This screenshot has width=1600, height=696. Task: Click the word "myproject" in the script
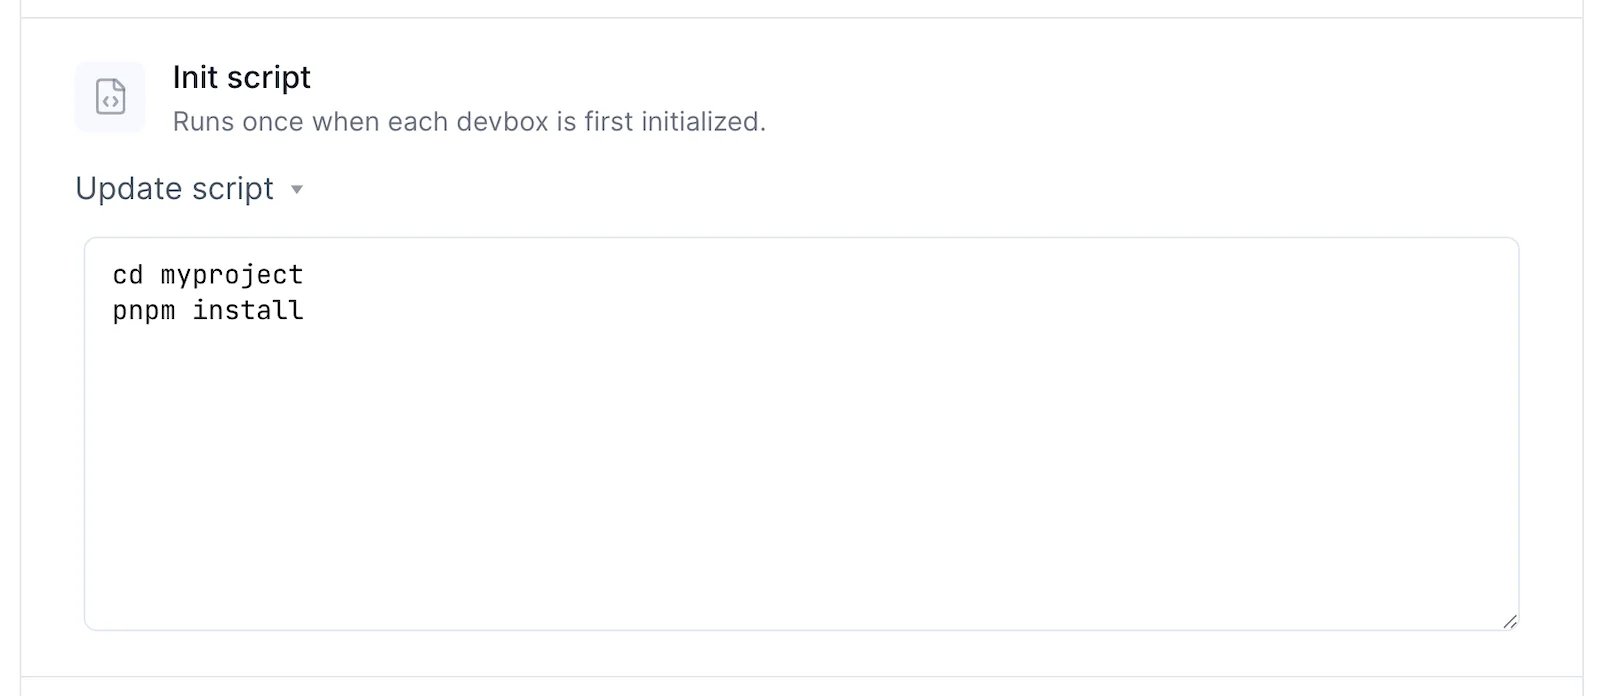[x=232, y=275]
